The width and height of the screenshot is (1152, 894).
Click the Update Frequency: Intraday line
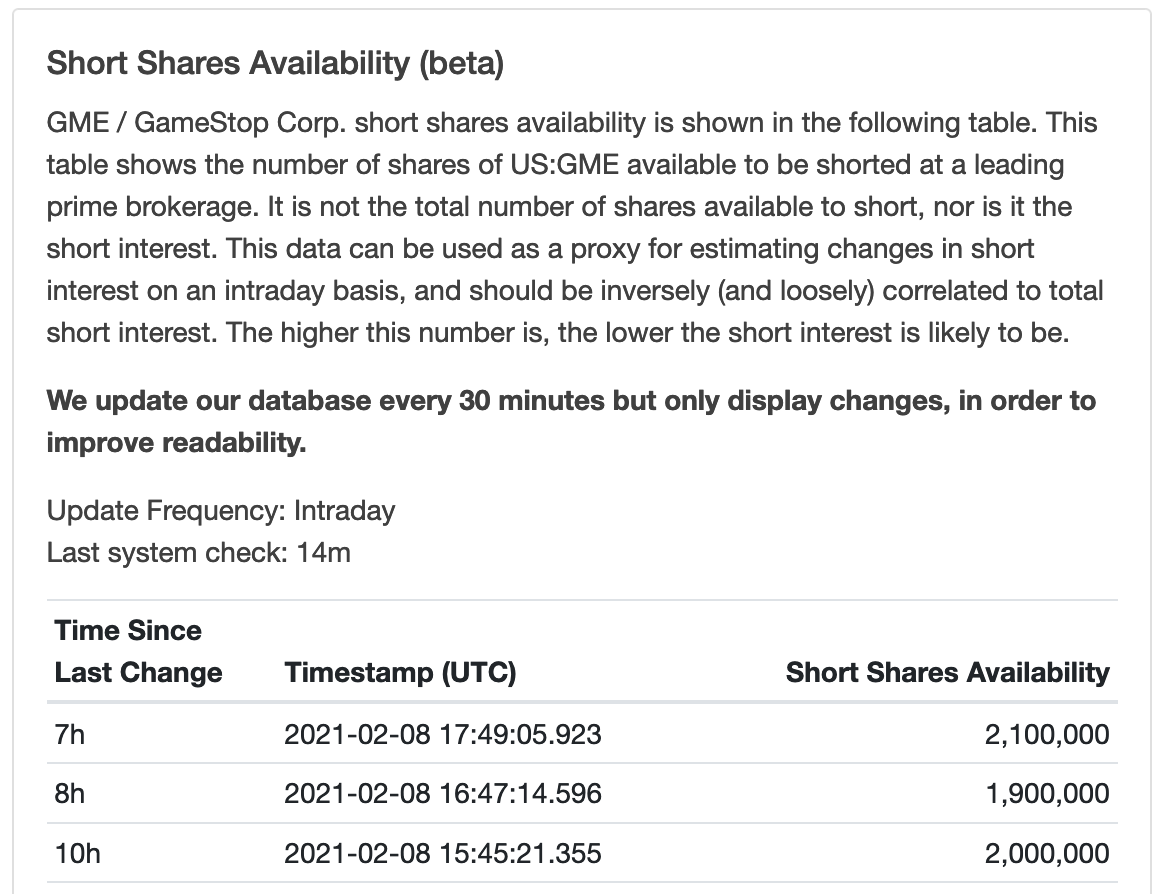[220, 511]
